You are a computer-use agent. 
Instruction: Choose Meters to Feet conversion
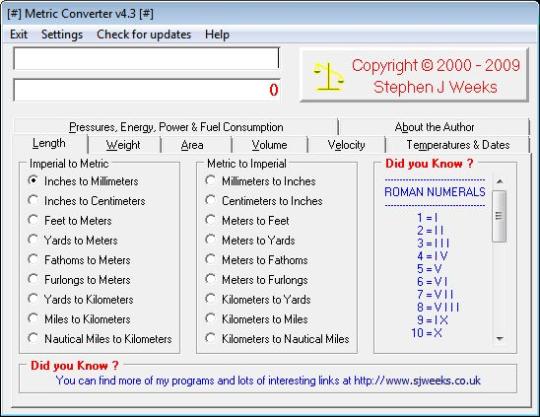click(247, 220)
